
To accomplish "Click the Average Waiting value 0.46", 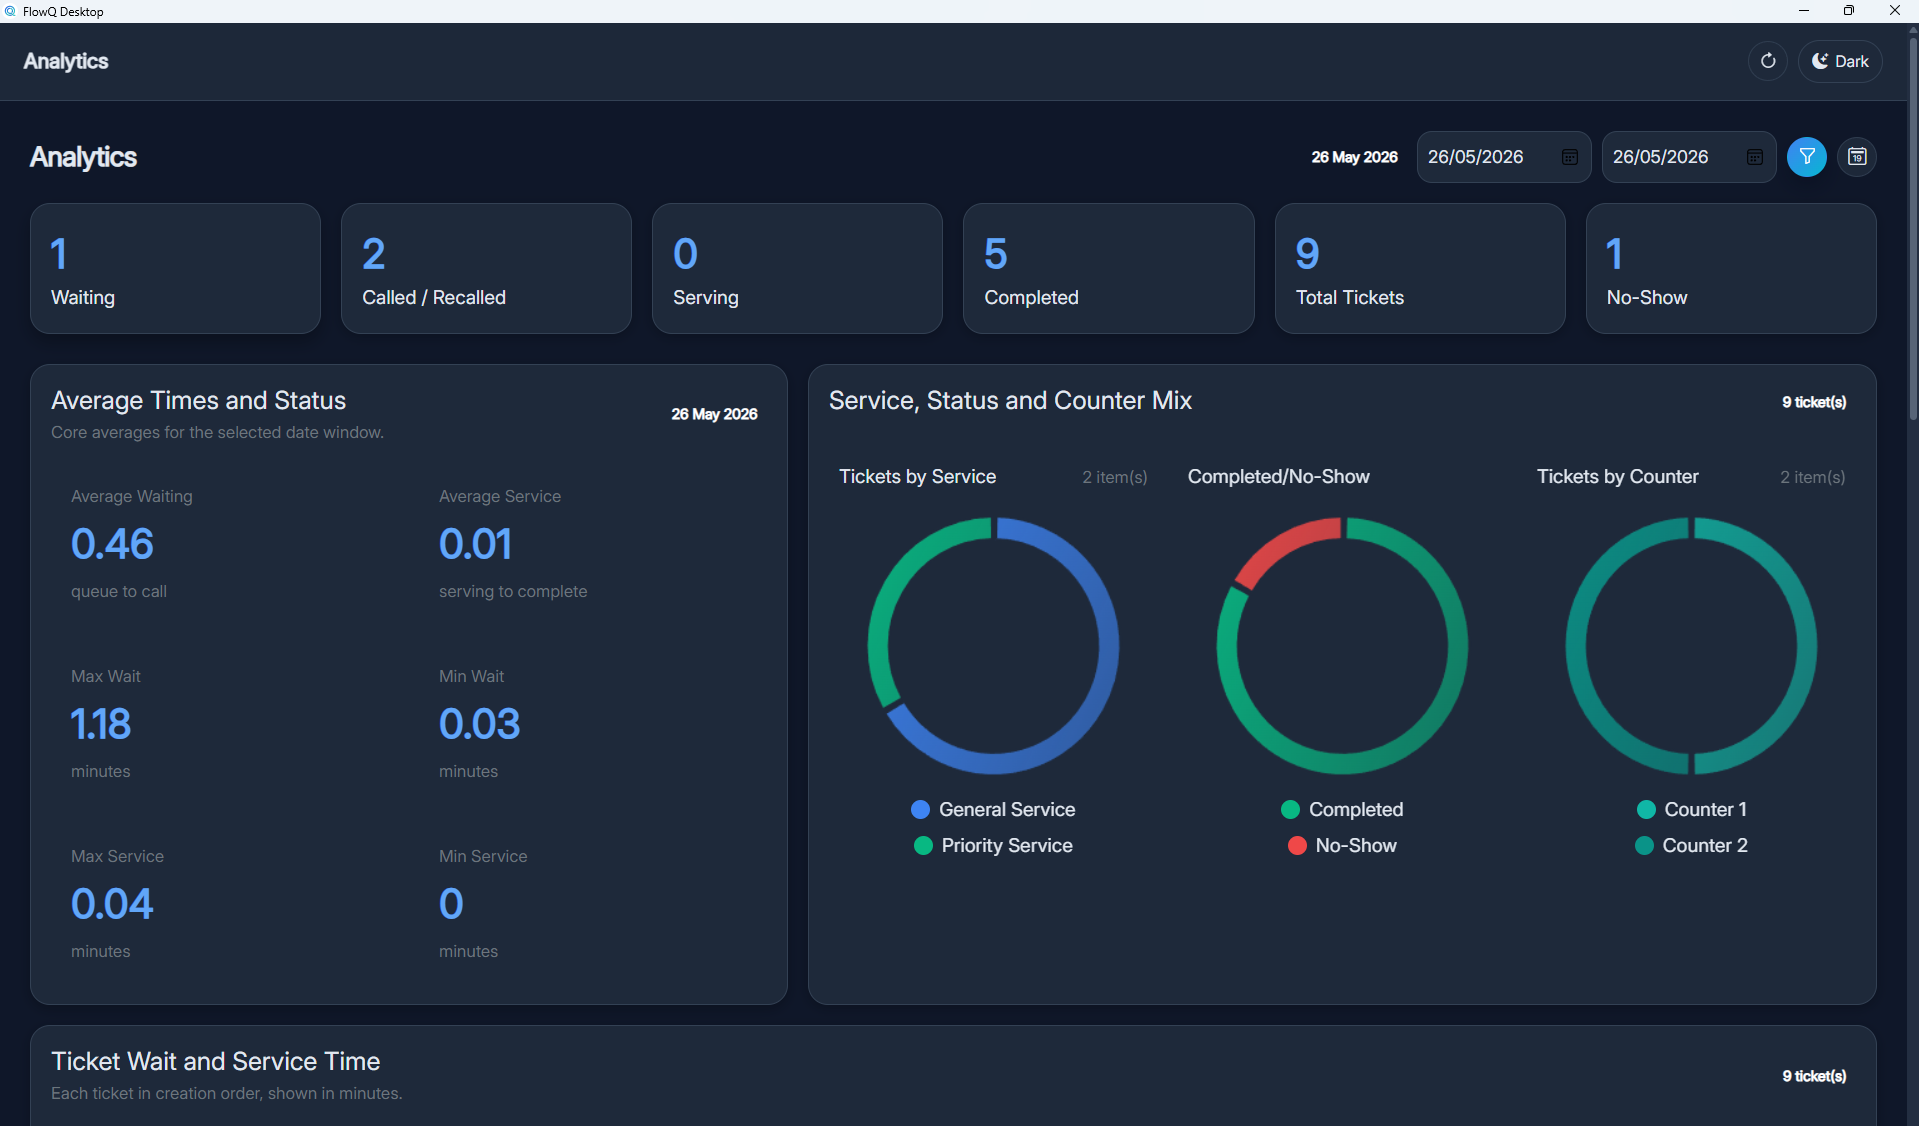I will point(112,545).
